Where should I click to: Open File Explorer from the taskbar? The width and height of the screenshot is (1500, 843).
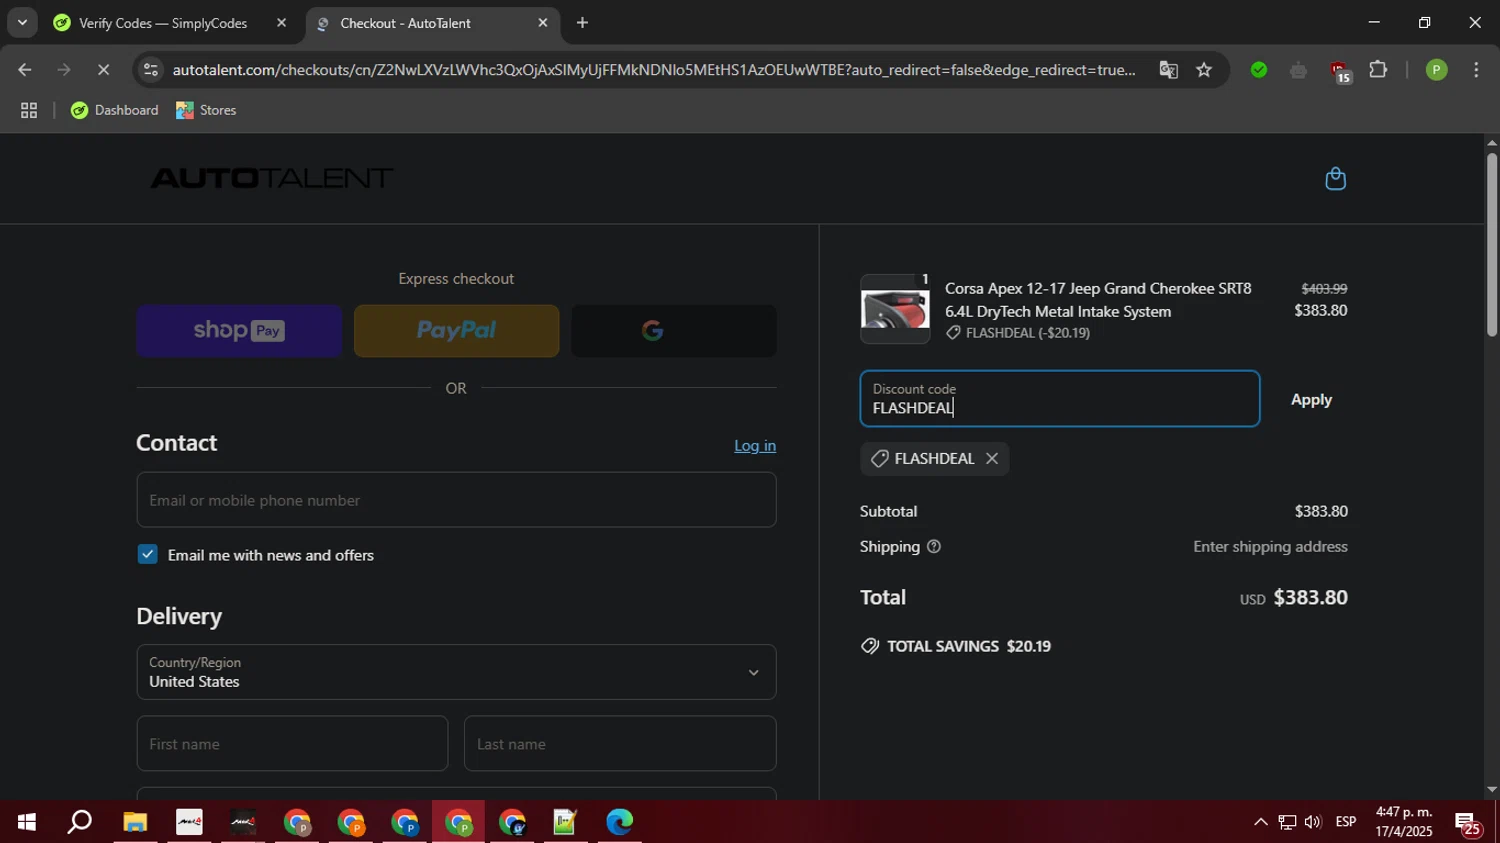point(135,822)
